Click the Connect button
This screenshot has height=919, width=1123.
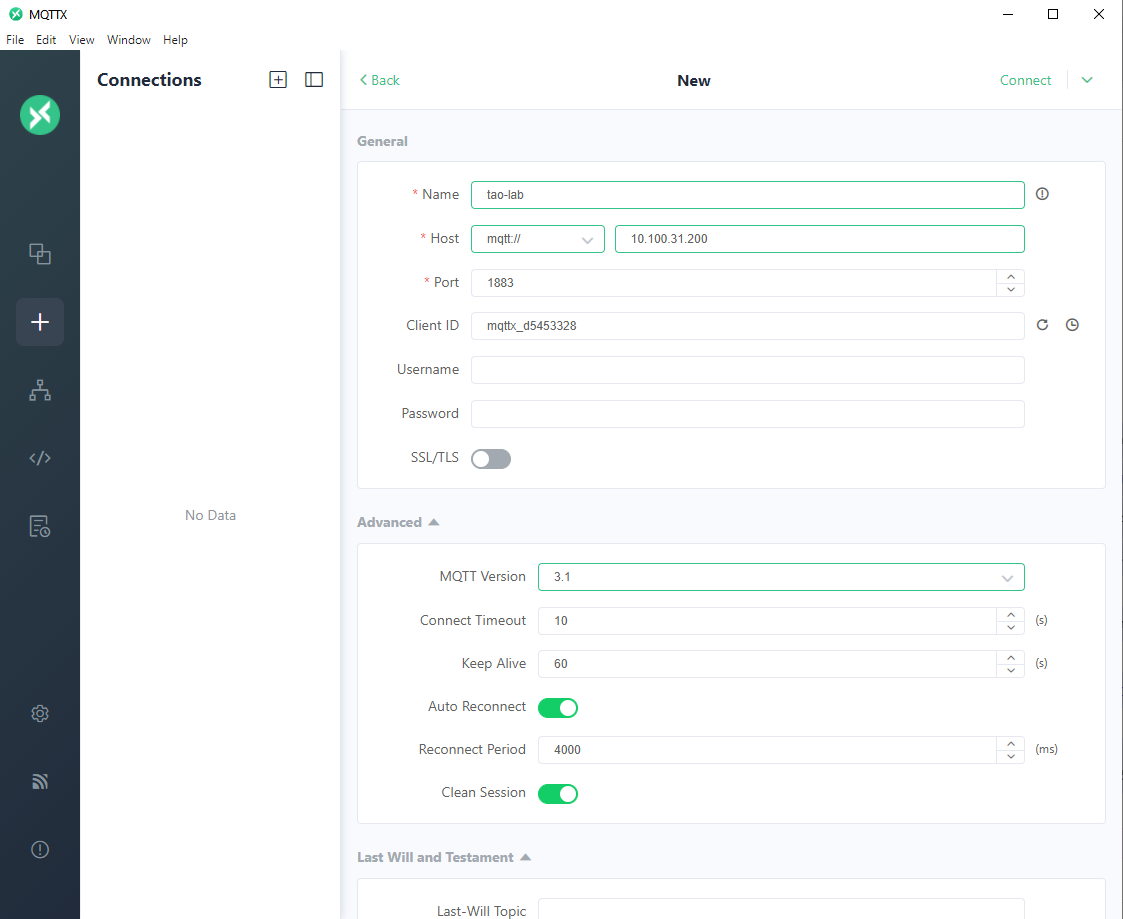coord(1025,80)
